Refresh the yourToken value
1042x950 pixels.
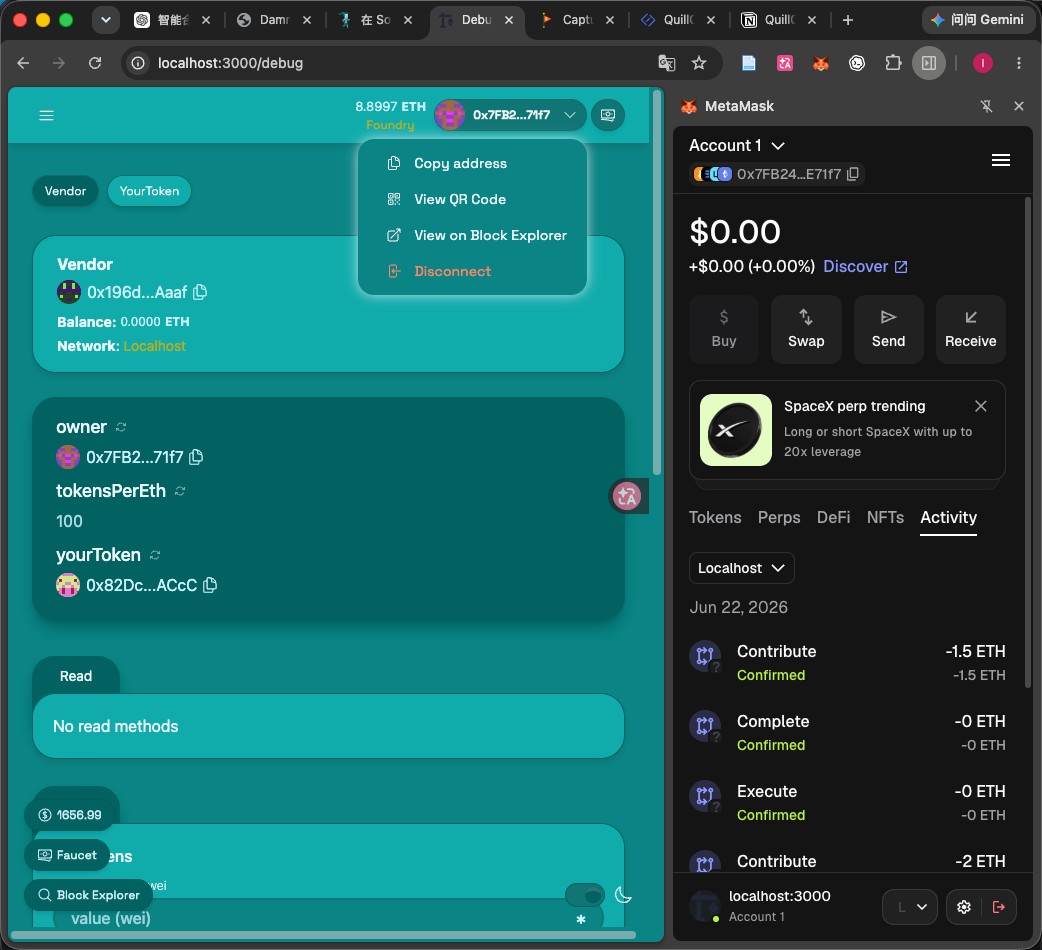click(x=155, y=555)
